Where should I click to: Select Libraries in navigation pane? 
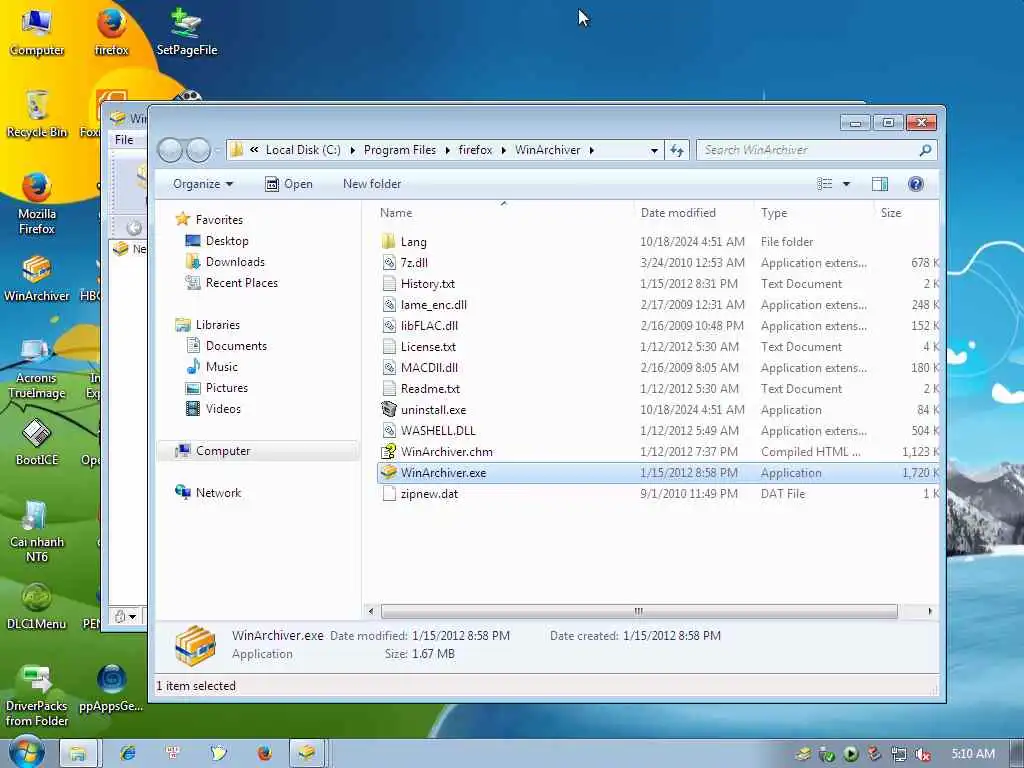[x=217, y=325]
